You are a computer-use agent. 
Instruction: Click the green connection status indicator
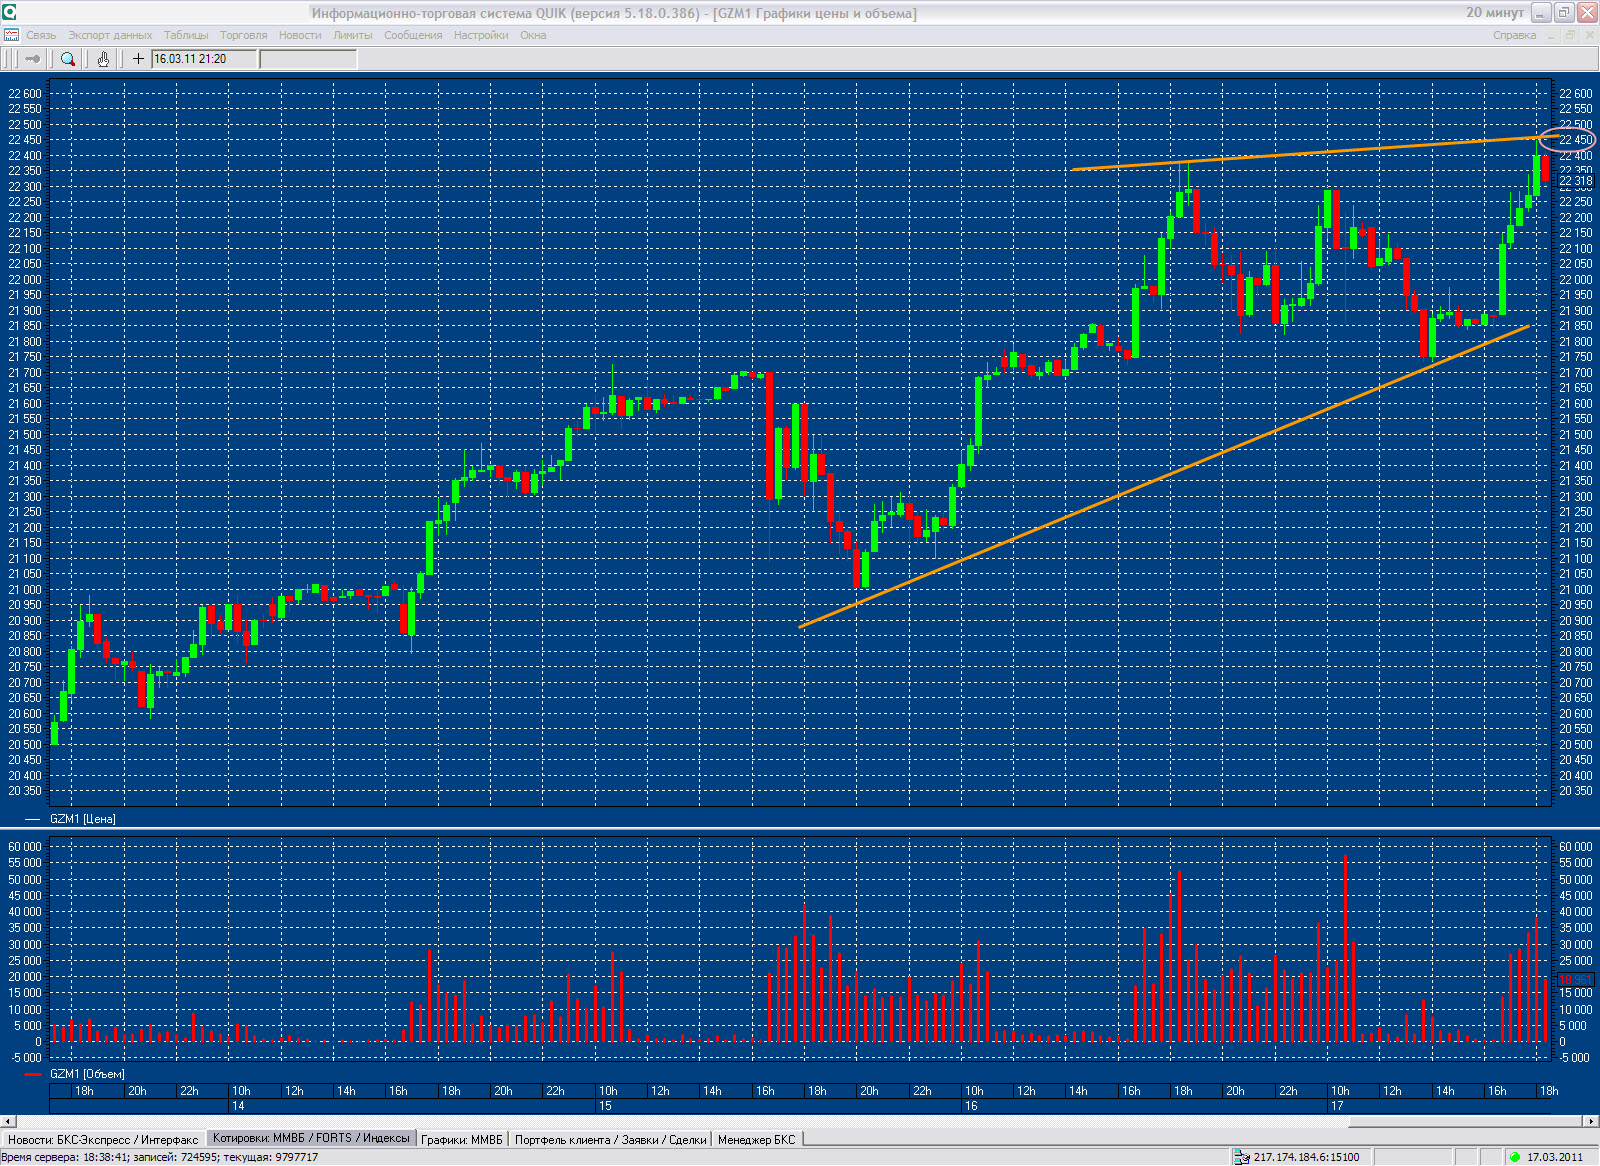(1515, 1157)
